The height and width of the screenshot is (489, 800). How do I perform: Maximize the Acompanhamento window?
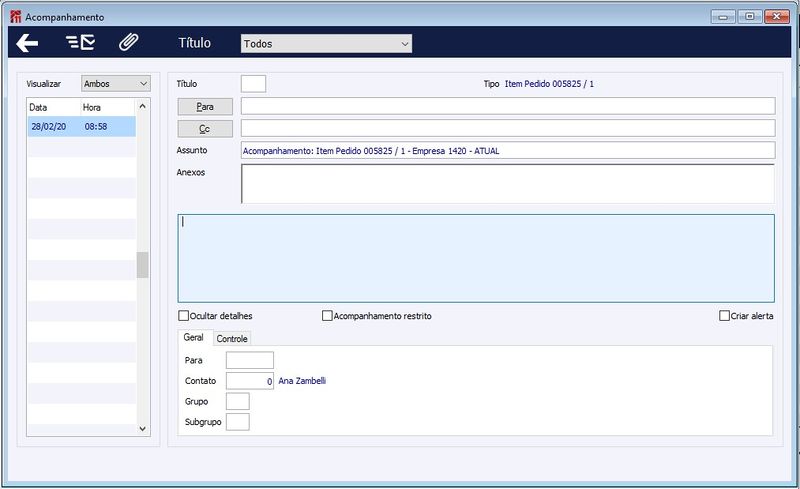tap(749, 17)
